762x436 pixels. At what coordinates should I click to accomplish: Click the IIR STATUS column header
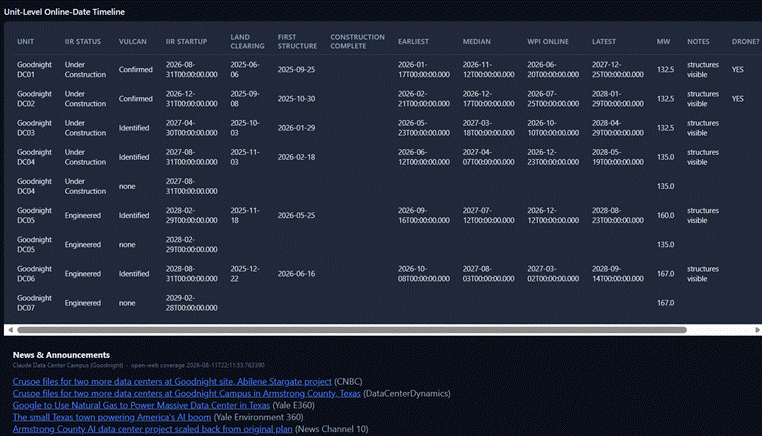coord(83,42)
